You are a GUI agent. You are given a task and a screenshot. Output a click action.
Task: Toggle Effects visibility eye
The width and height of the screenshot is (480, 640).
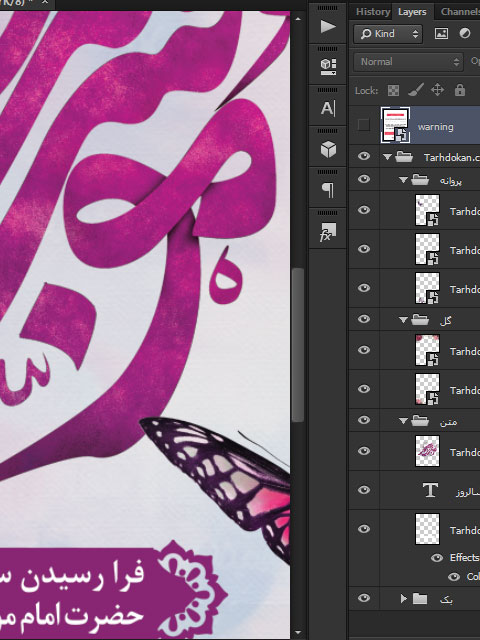click(437, 558)
